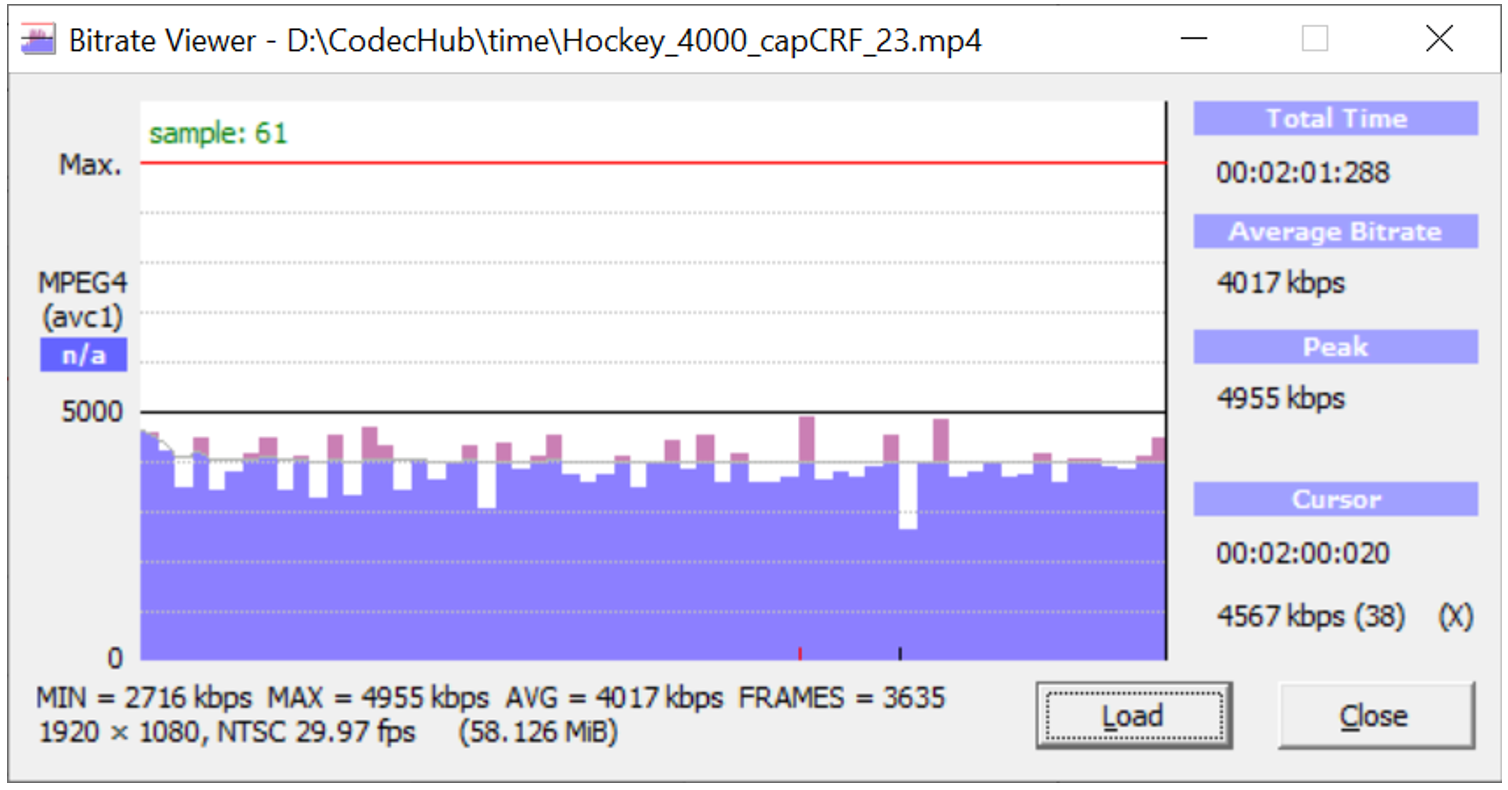Close the window with the title bar X
This screenshot has width=1508, height=790.
pos(1439,39)
